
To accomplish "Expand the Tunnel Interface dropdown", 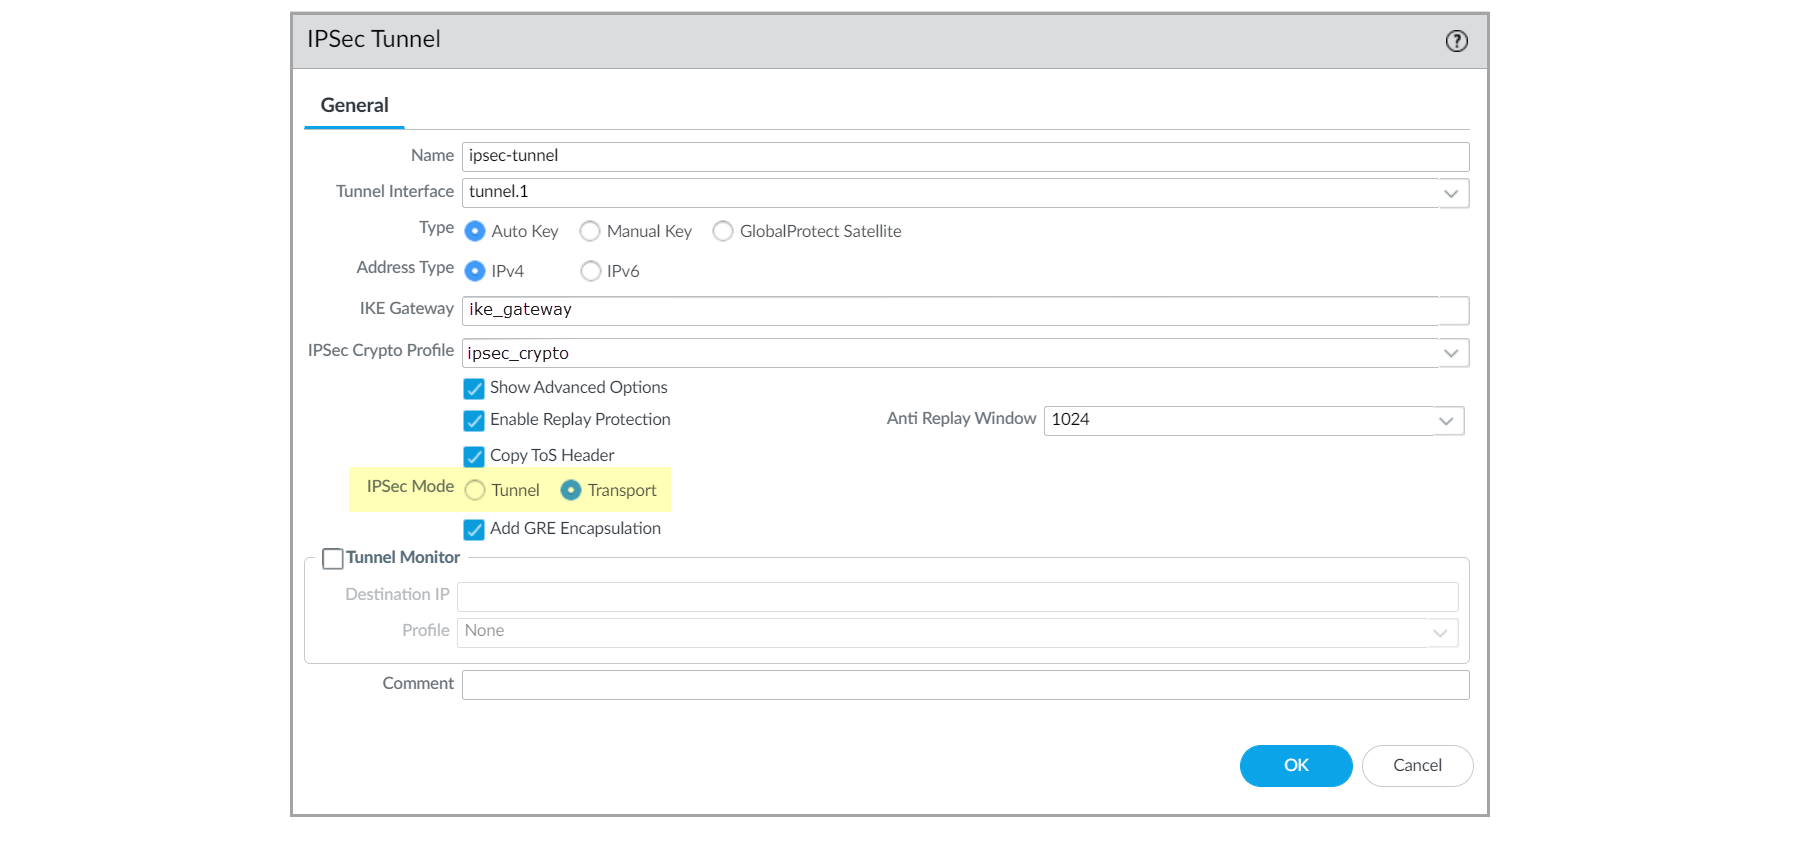I will [1451, 193].
